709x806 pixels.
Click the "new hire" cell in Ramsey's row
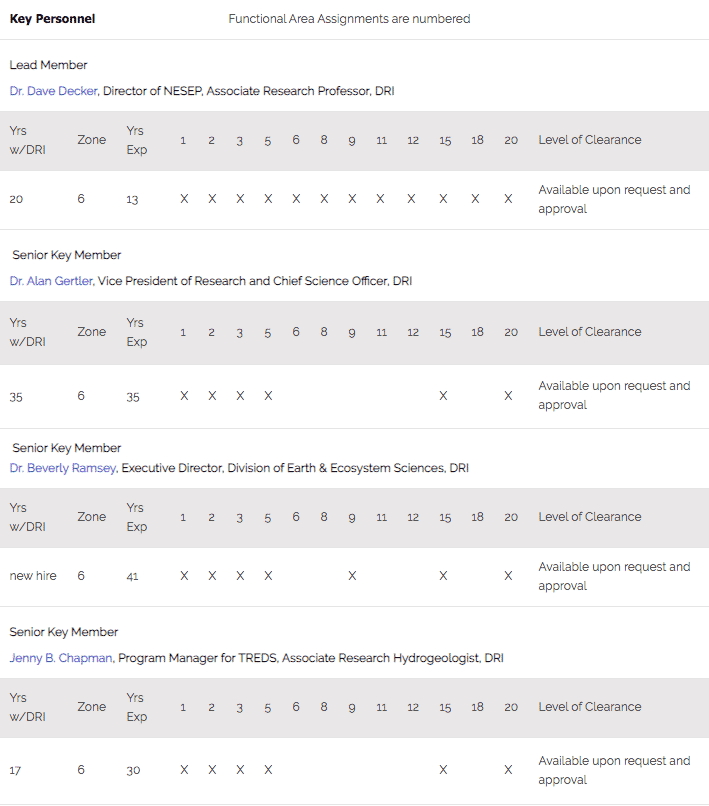(x=33, y=576)
